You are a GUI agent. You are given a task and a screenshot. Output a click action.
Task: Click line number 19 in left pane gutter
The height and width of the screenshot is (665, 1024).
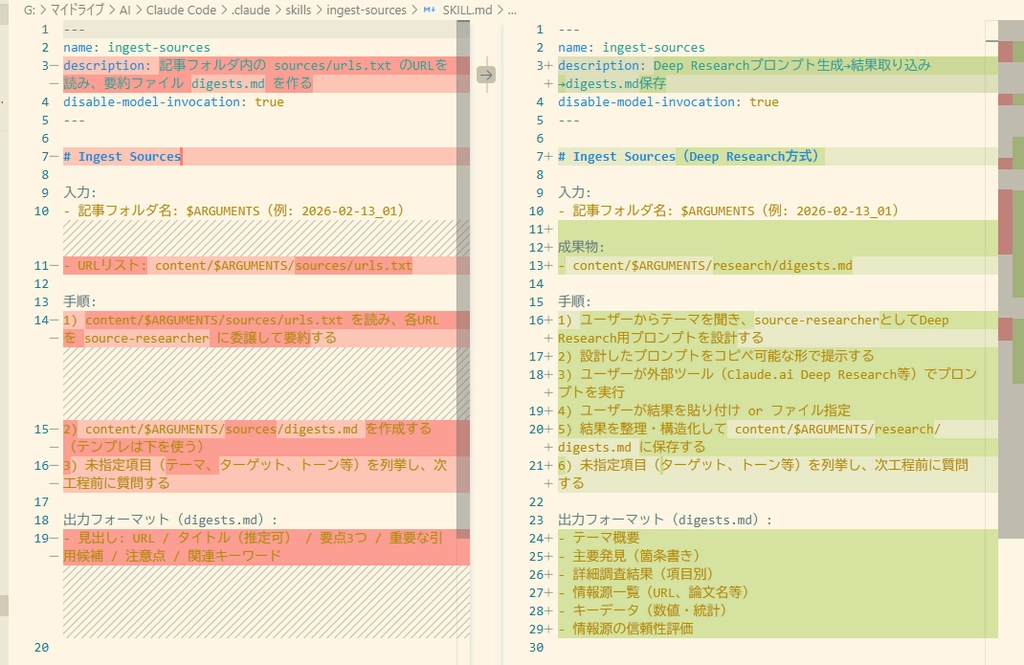[x=41, y=538]
